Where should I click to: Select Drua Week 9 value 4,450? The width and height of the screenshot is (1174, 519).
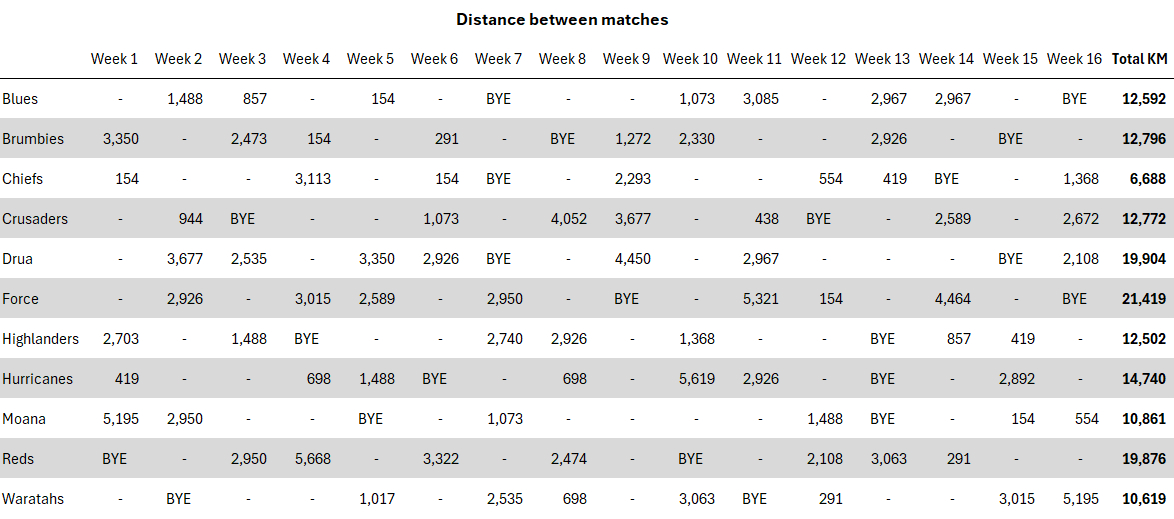coord(631,259)
